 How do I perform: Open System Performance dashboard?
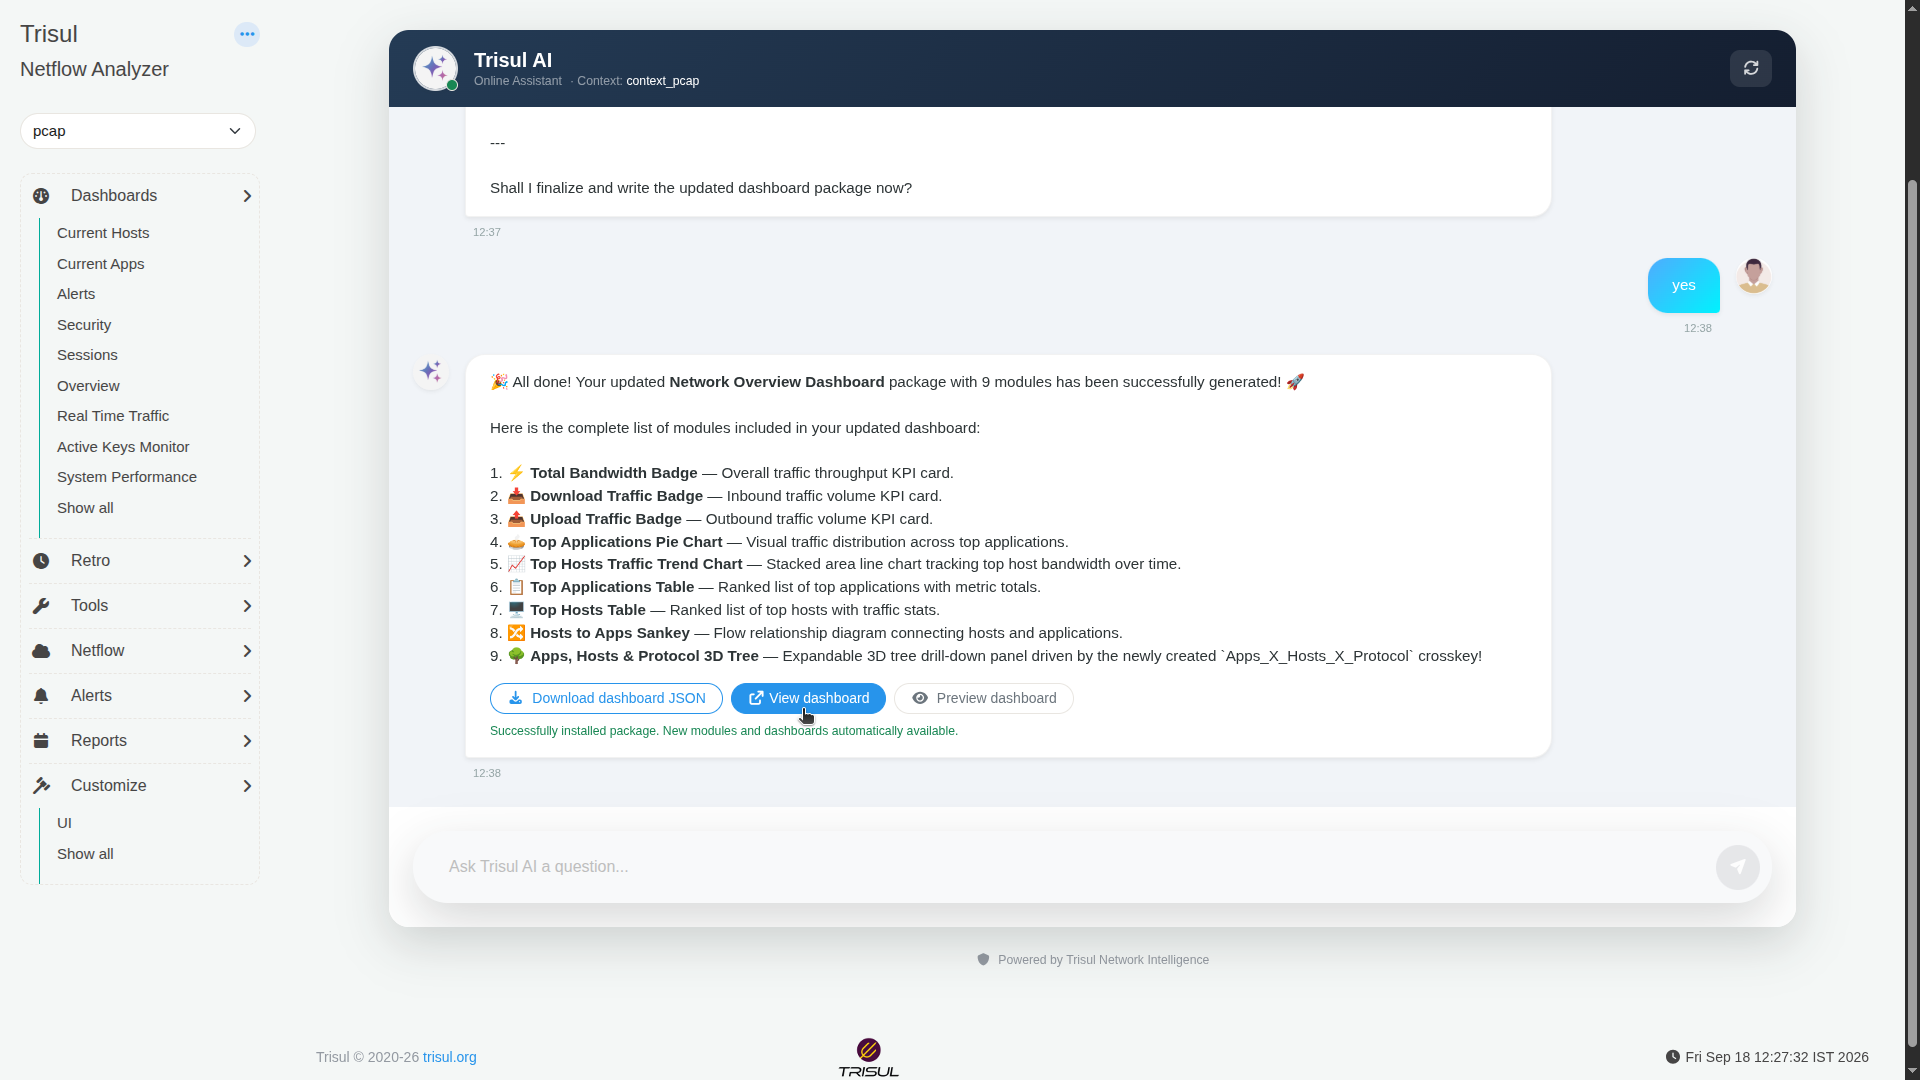pos(127,477)
